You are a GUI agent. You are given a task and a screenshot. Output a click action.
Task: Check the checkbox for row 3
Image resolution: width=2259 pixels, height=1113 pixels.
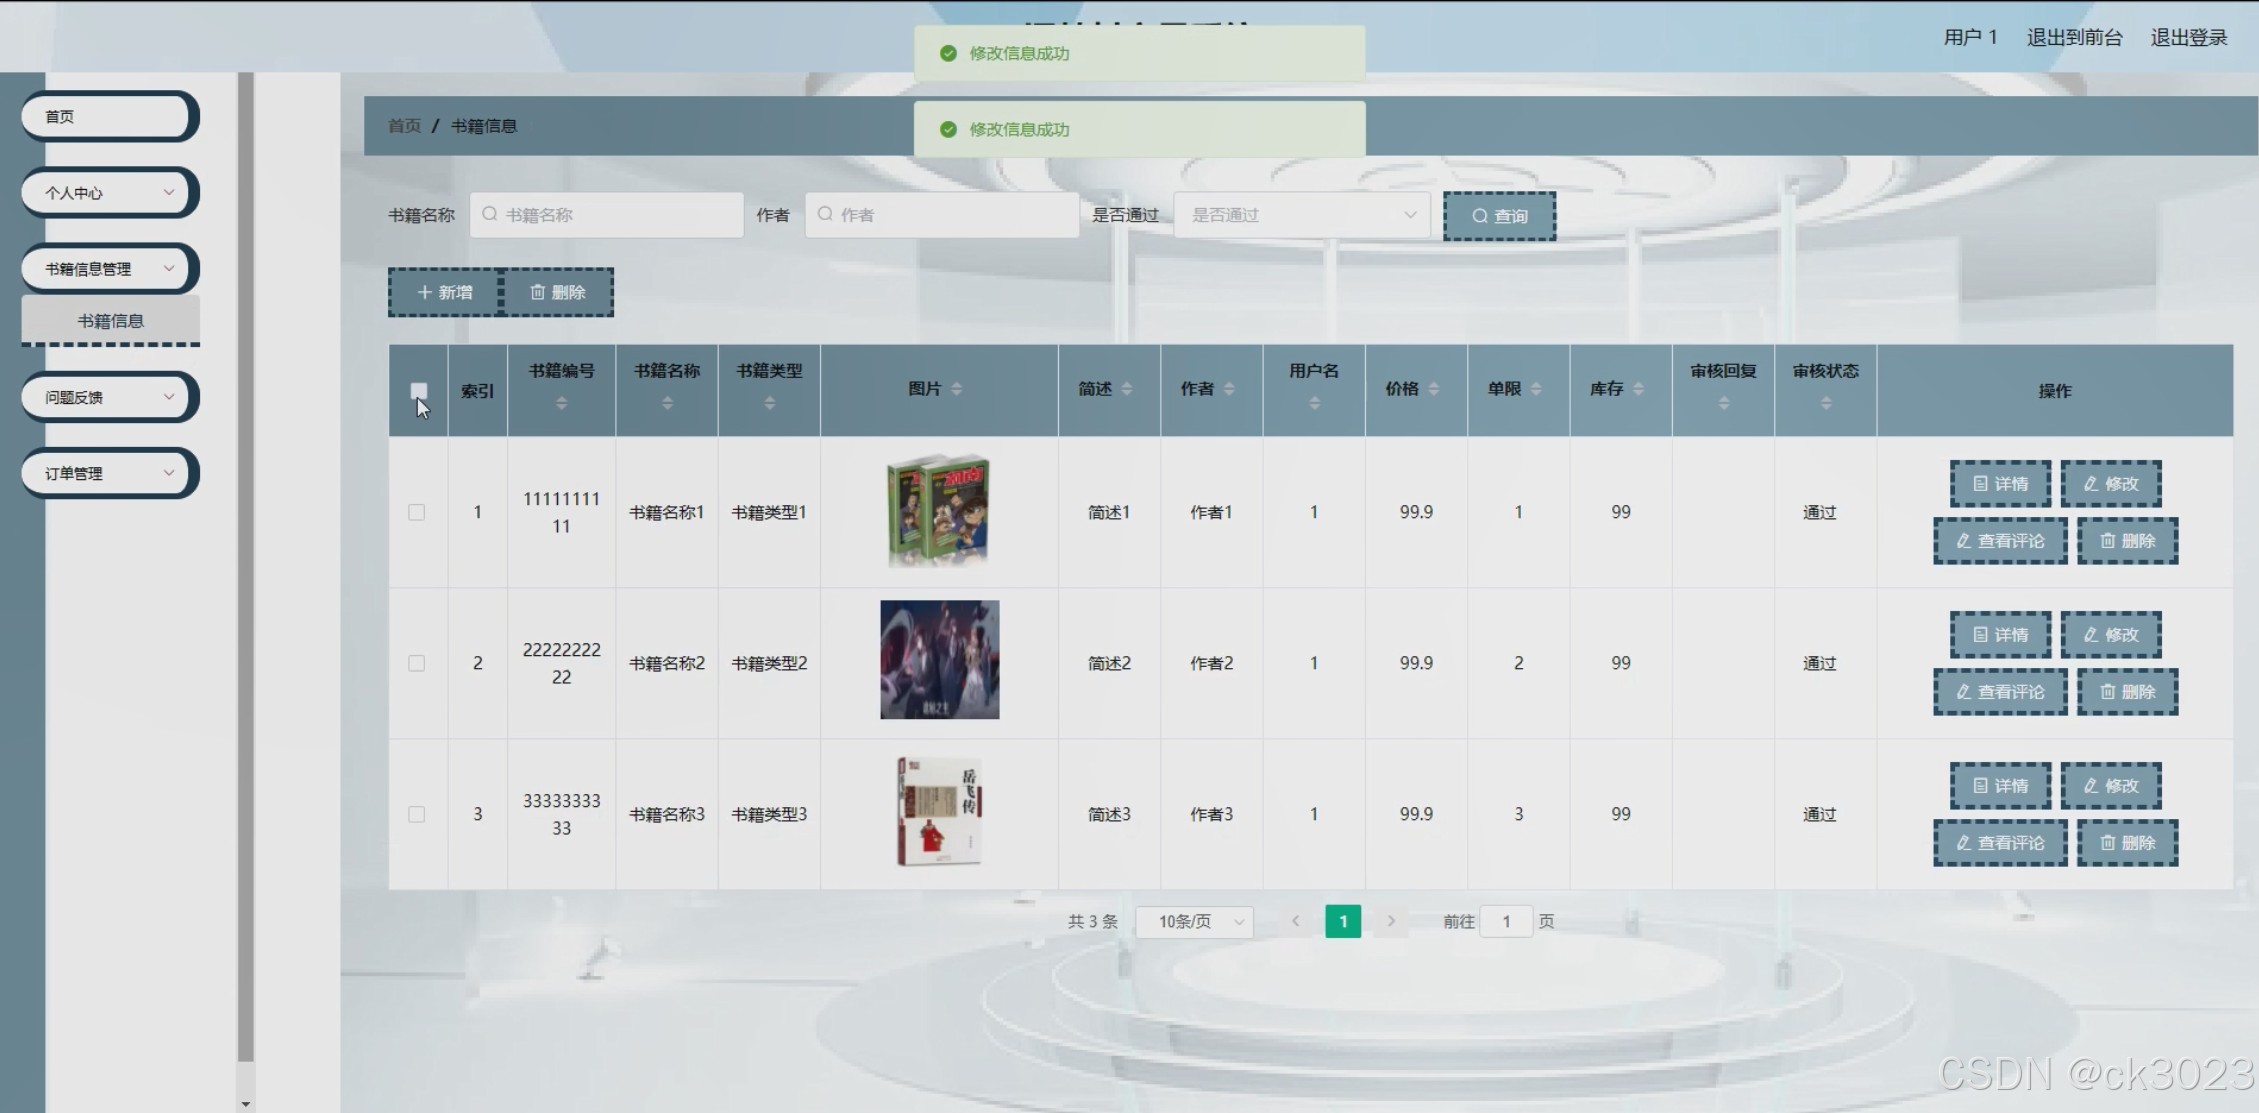coord(417,814)
